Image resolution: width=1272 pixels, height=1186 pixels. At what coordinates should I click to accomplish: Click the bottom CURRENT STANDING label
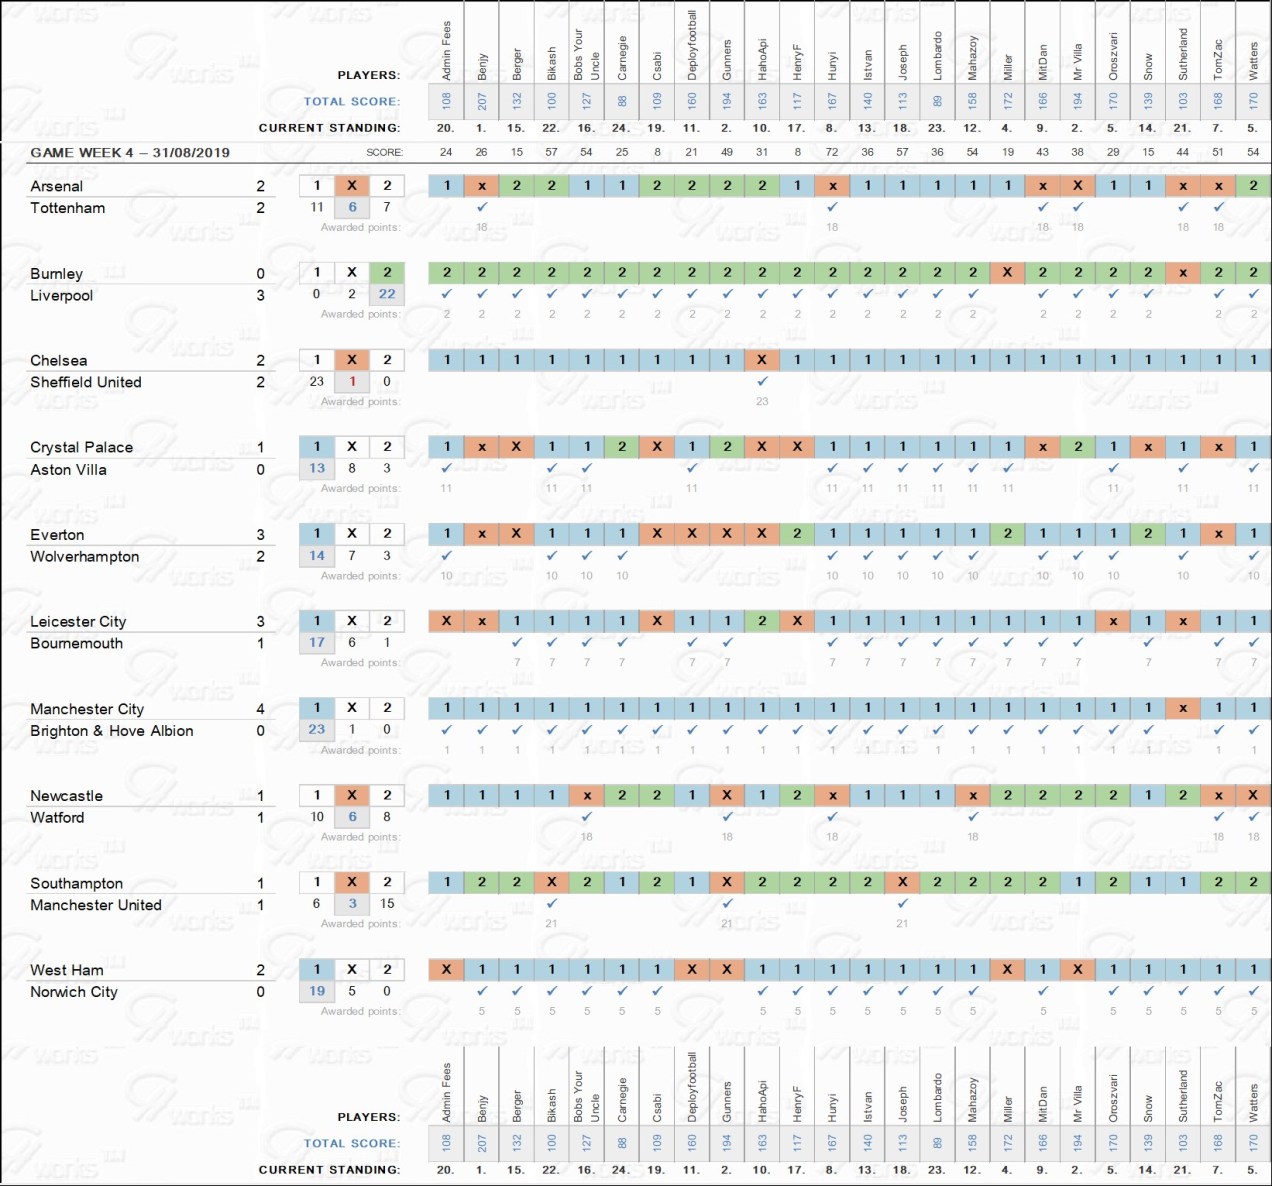tap(329, 1169)
